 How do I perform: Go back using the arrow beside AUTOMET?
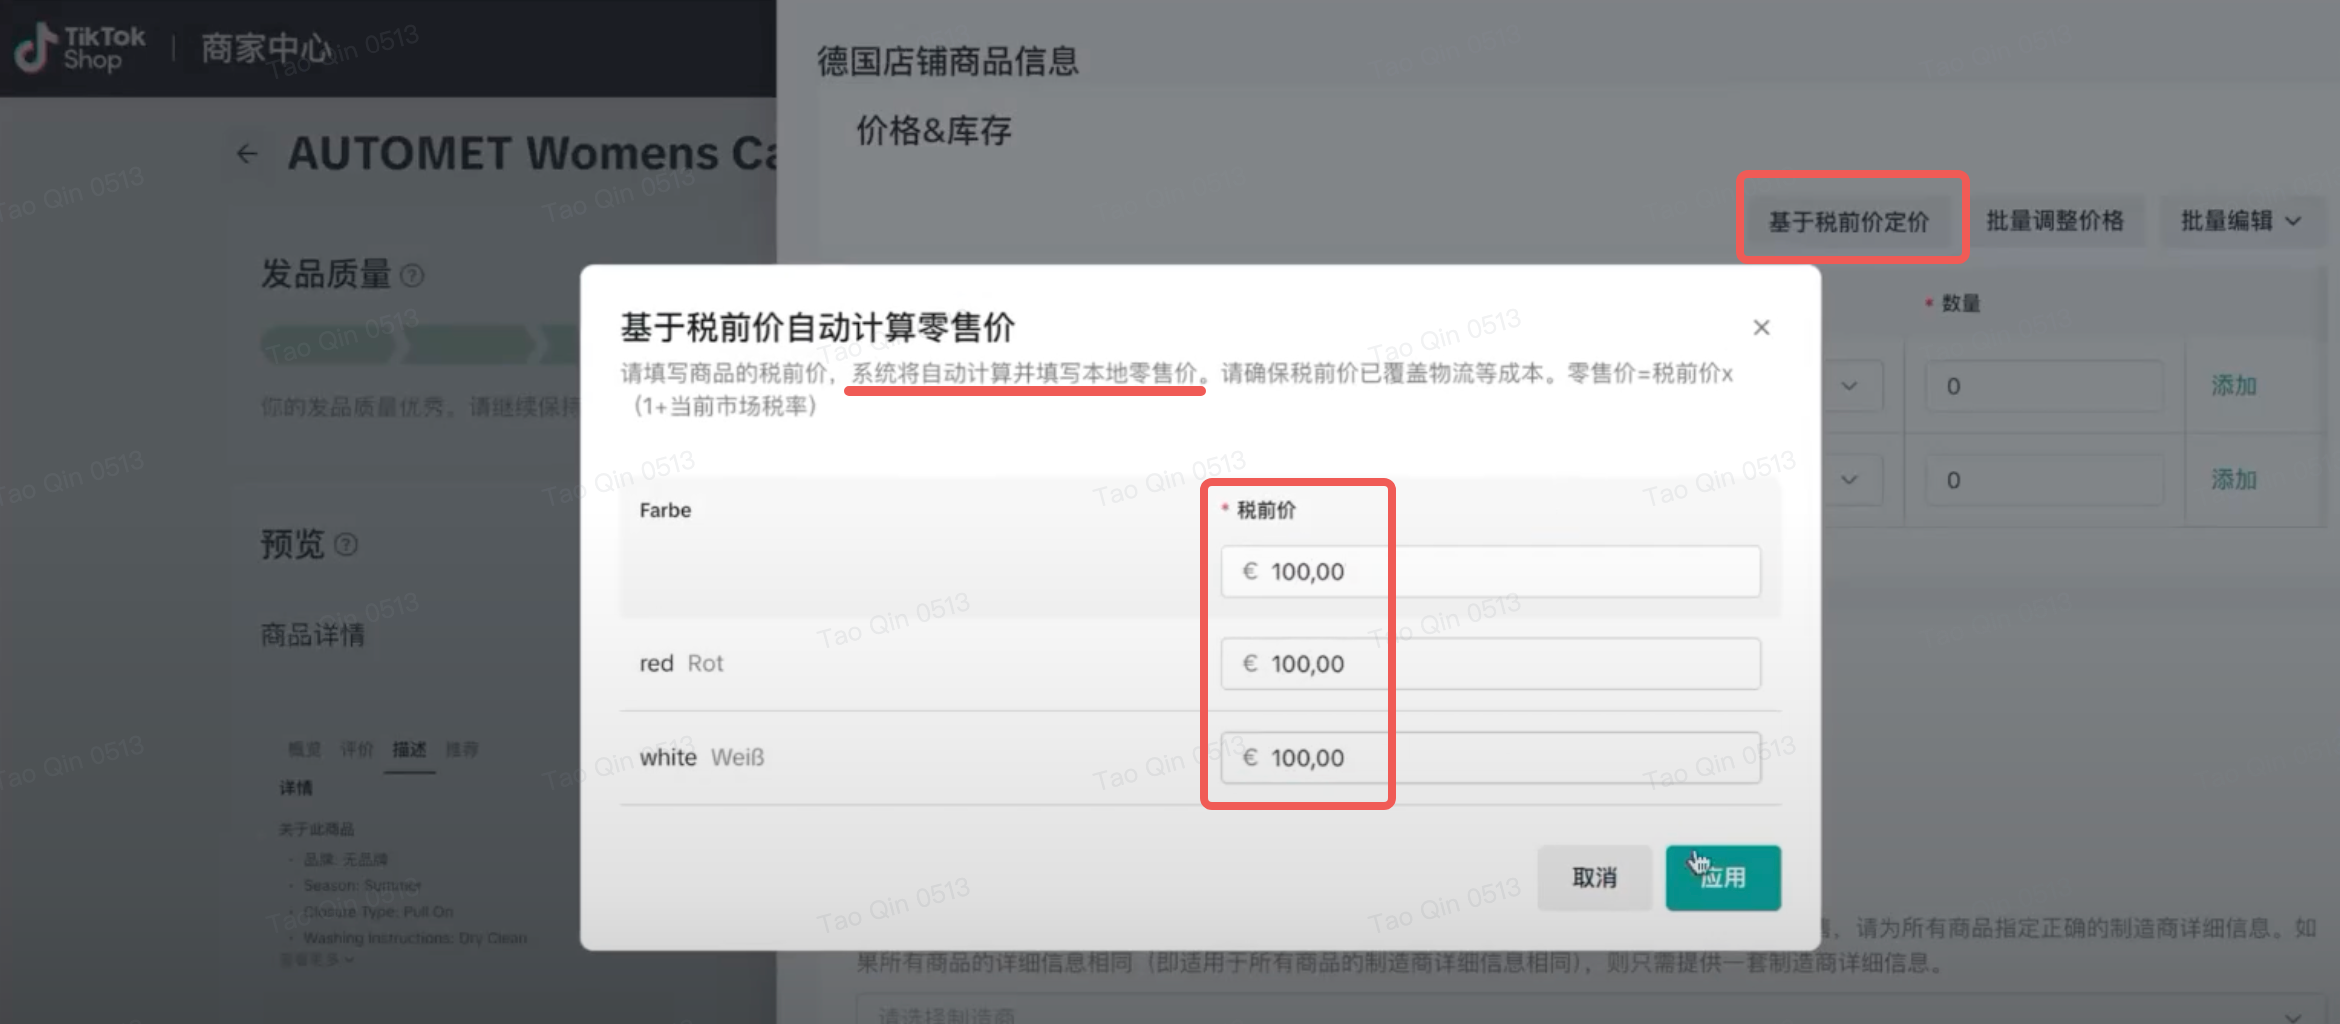tap(247, 154)
